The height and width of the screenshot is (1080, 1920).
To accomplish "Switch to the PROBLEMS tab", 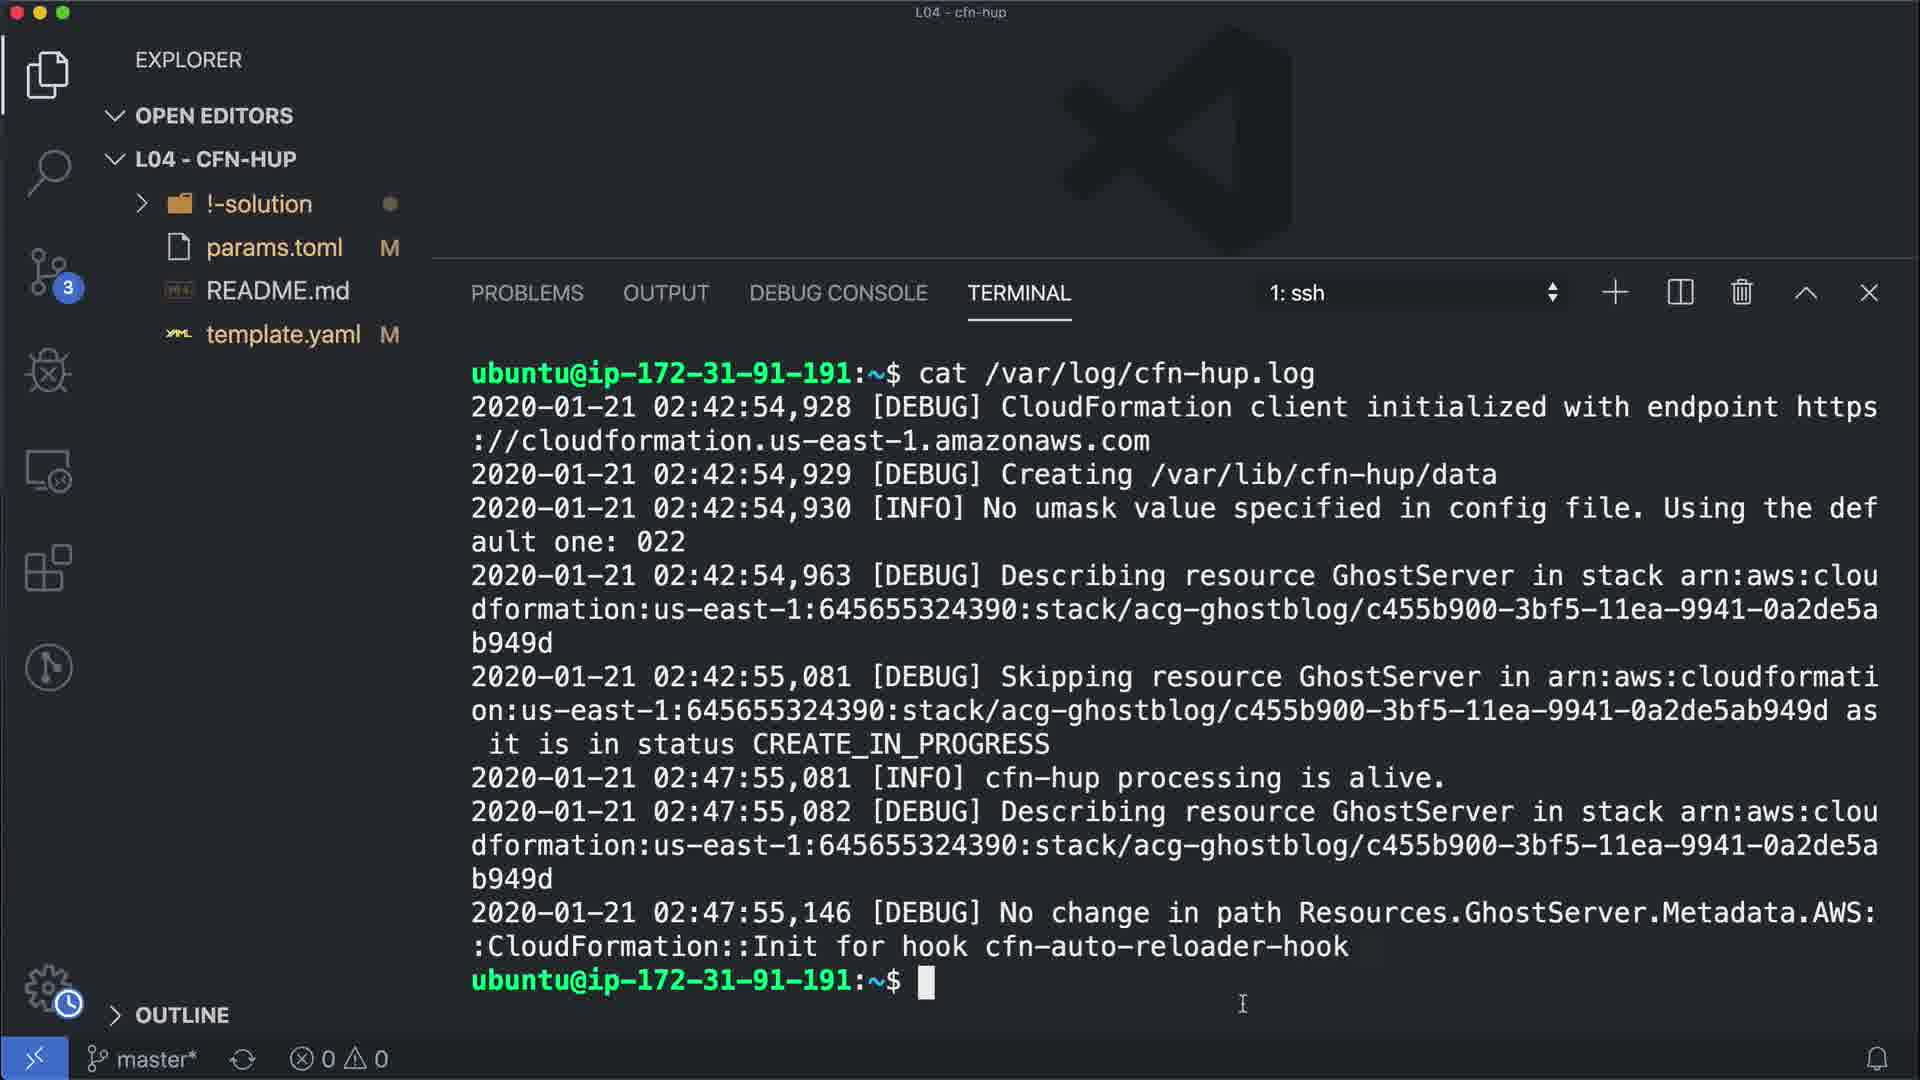I will pos(527,293).
